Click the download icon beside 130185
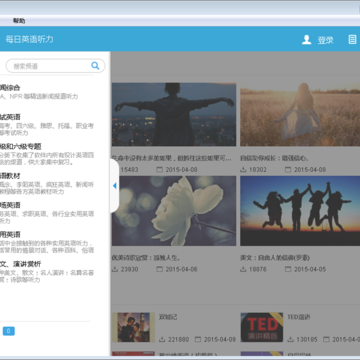Screen dimensions: 360x360 (x=291, y=339)
